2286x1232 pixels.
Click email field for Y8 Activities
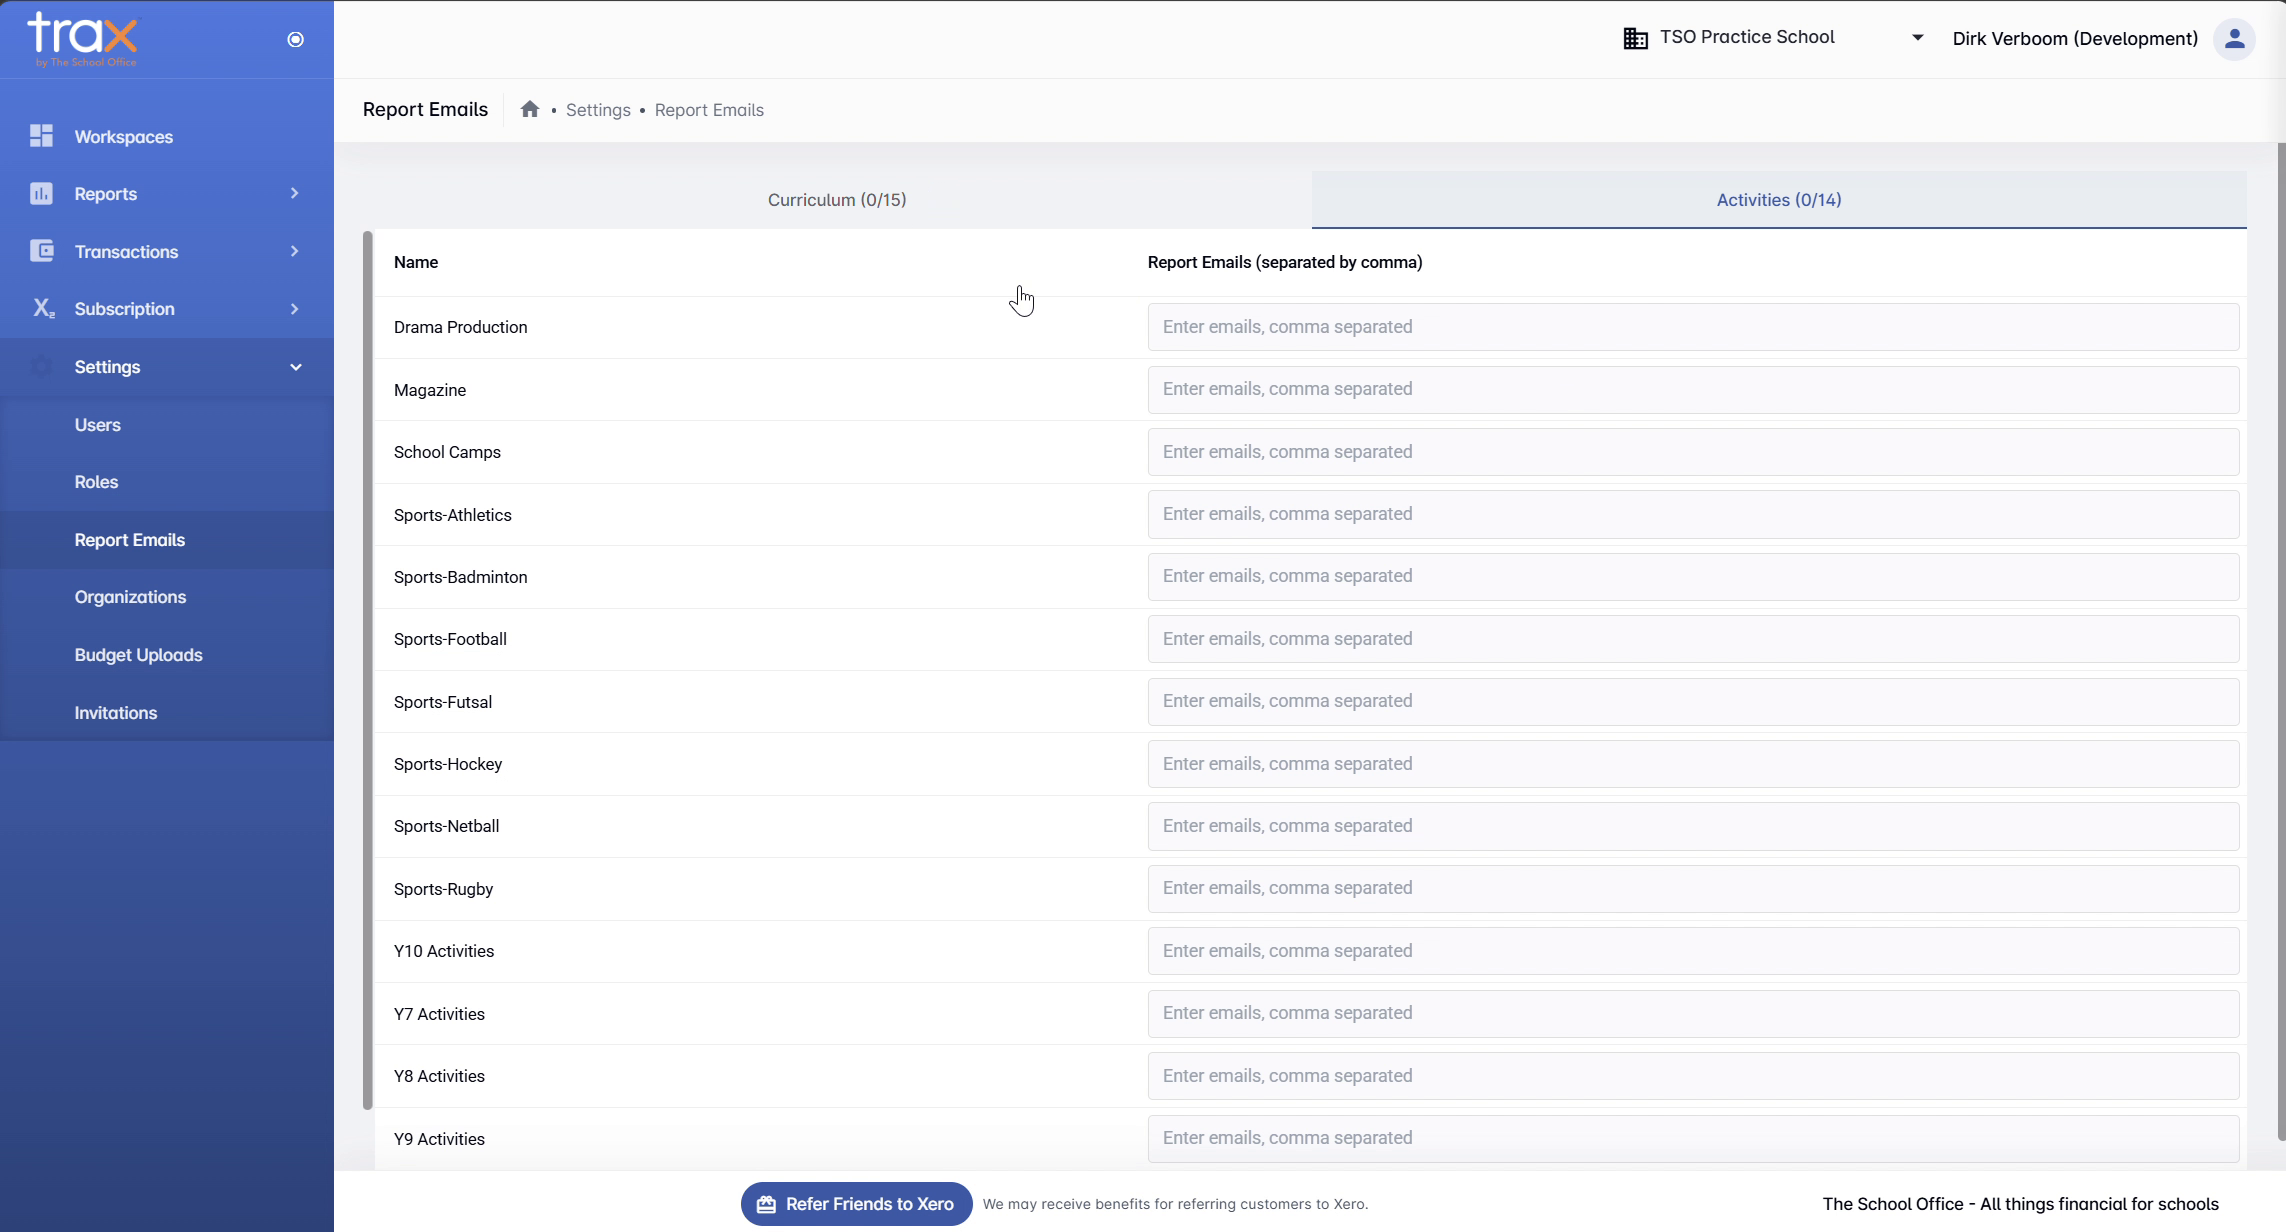pos(1693,1076)
